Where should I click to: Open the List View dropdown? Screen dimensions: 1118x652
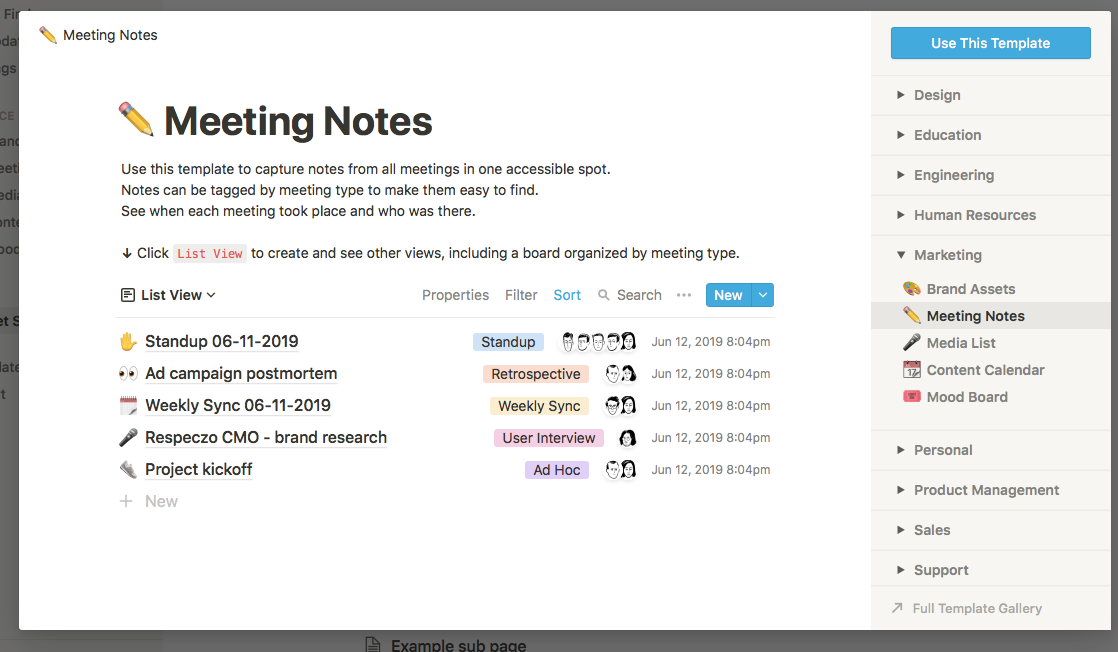click(168, 295)
